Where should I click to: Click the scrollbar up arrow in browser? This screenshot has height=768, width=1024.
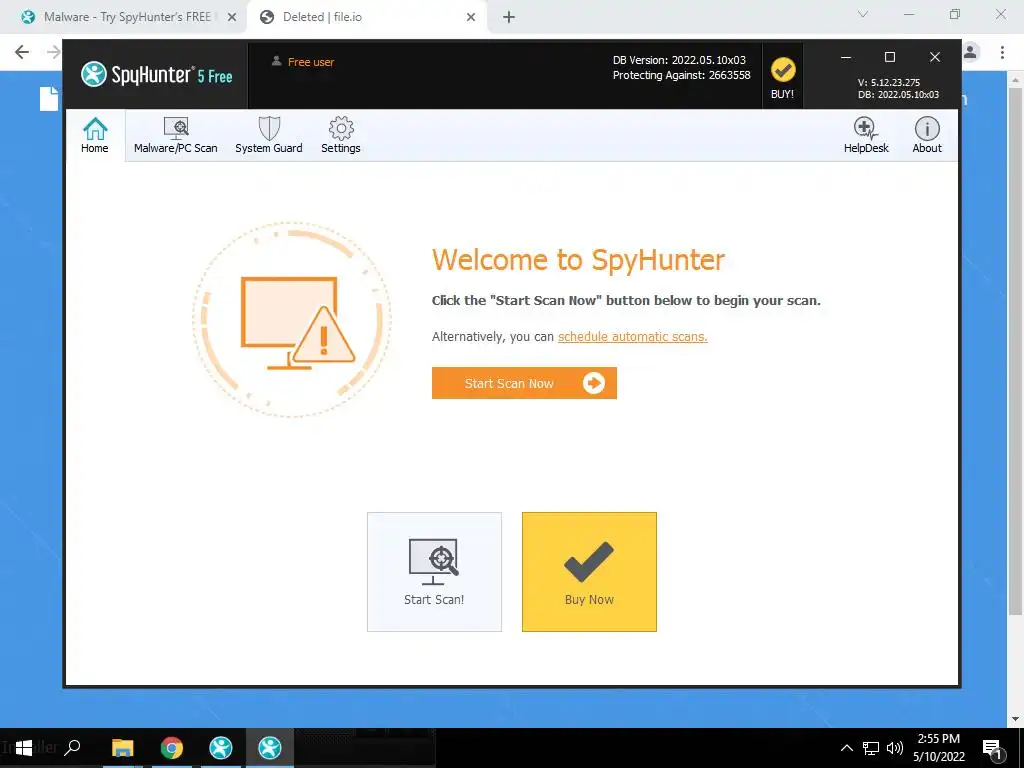[x=1015, y=80]
